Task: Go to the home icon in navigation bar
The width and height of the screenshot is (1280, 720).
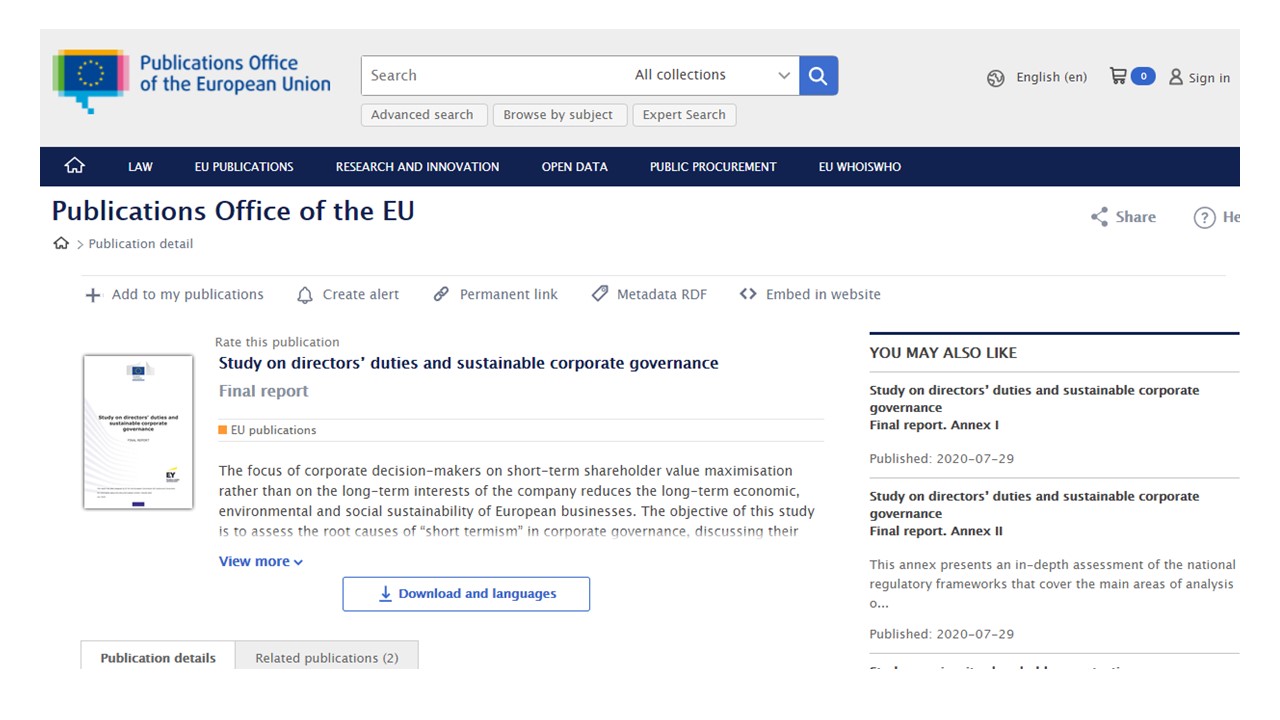Action: pos(75,166)
